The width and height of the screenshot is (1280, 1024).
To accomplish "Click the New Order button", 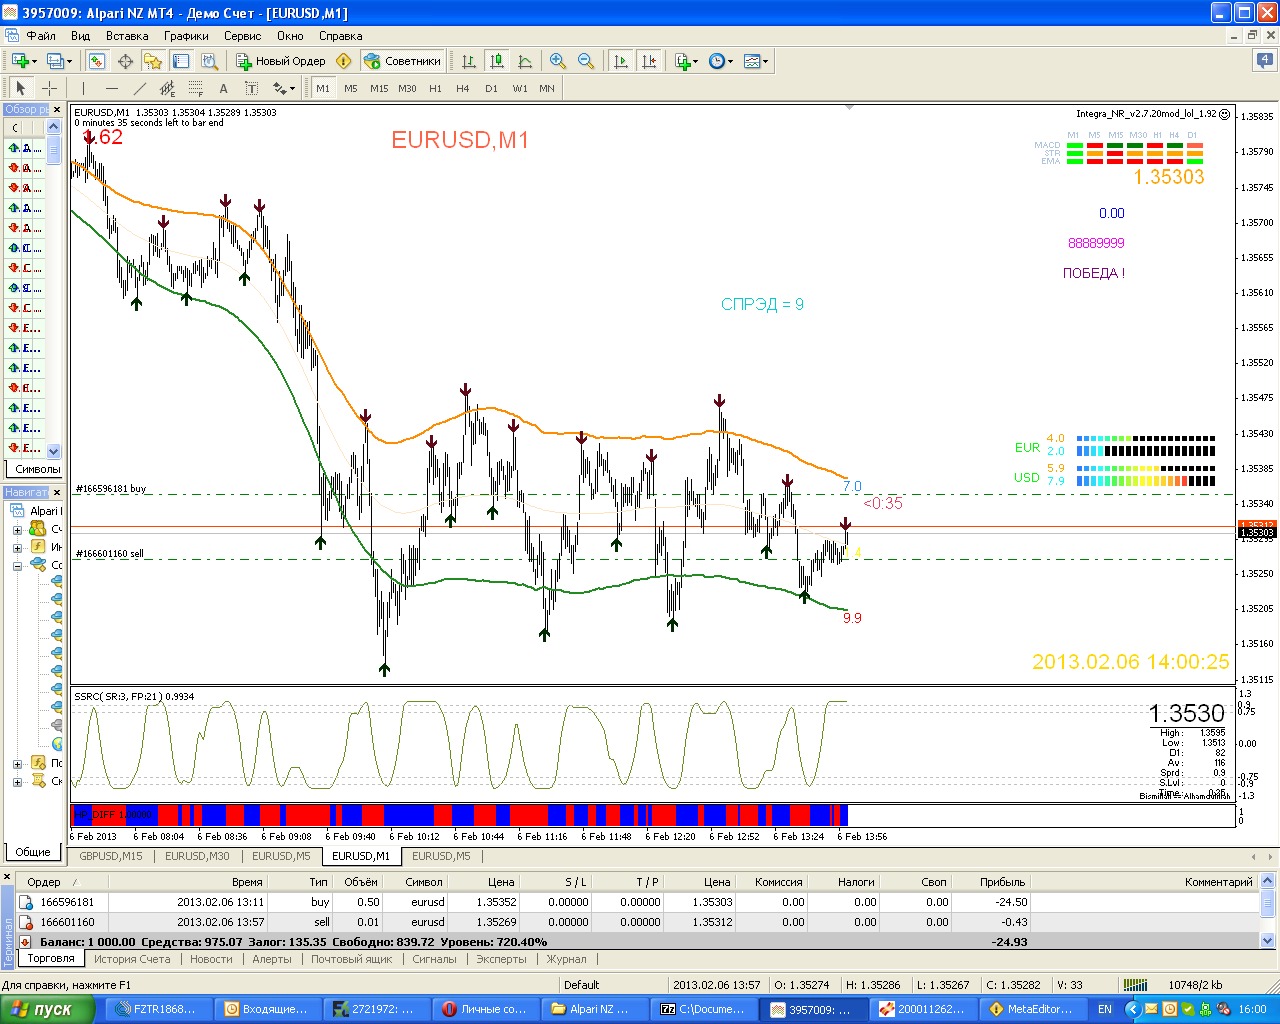I will tap(281, 61).
